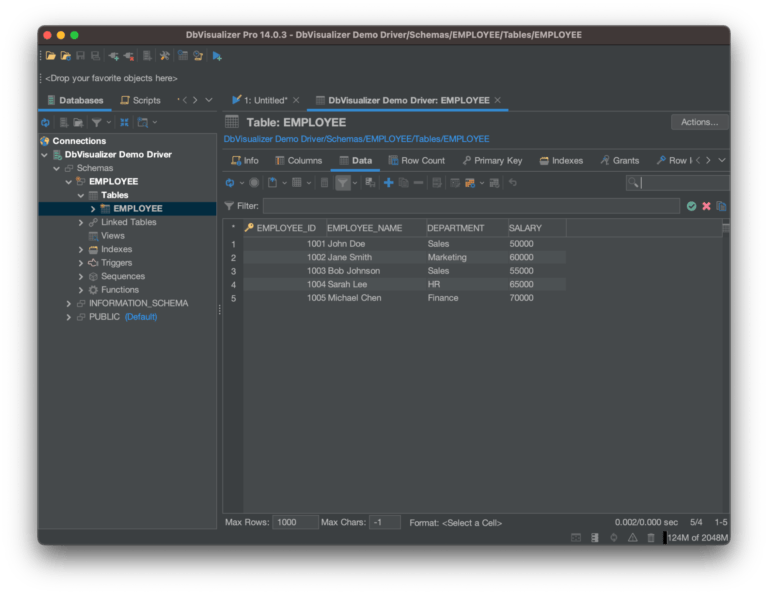Click the red x clear filter icon
This screenshot has width=768, height=595.
click(706, 206)
